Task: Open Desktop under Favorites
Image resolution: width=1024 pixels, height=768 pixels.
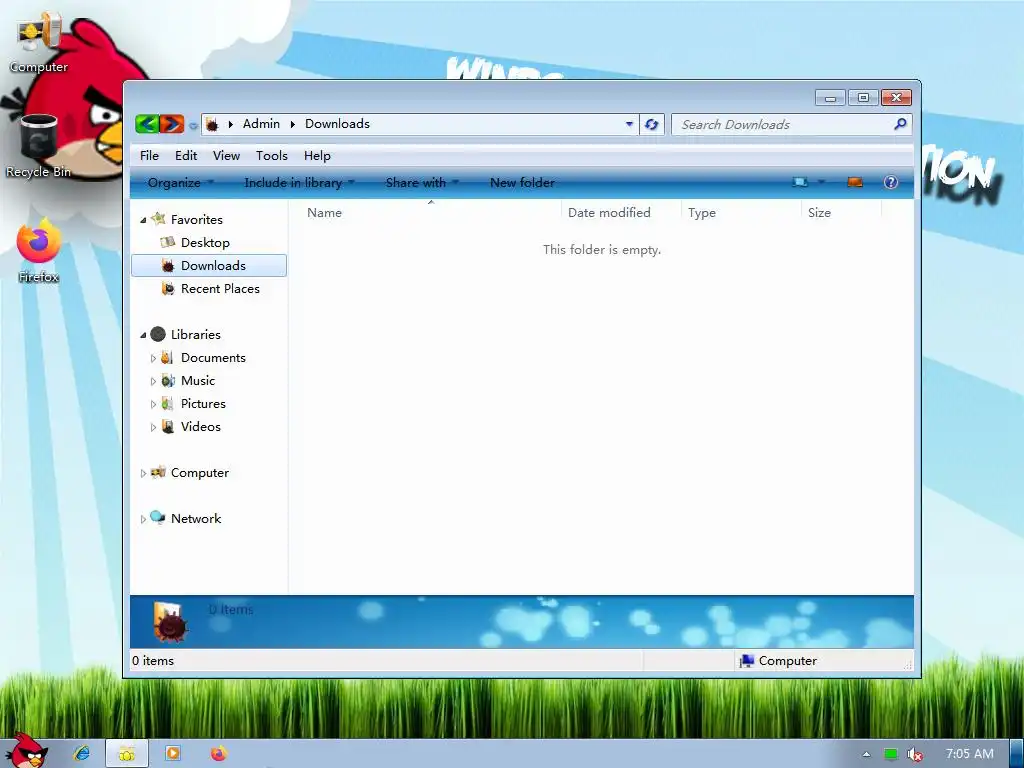Action: pos(205,242)
